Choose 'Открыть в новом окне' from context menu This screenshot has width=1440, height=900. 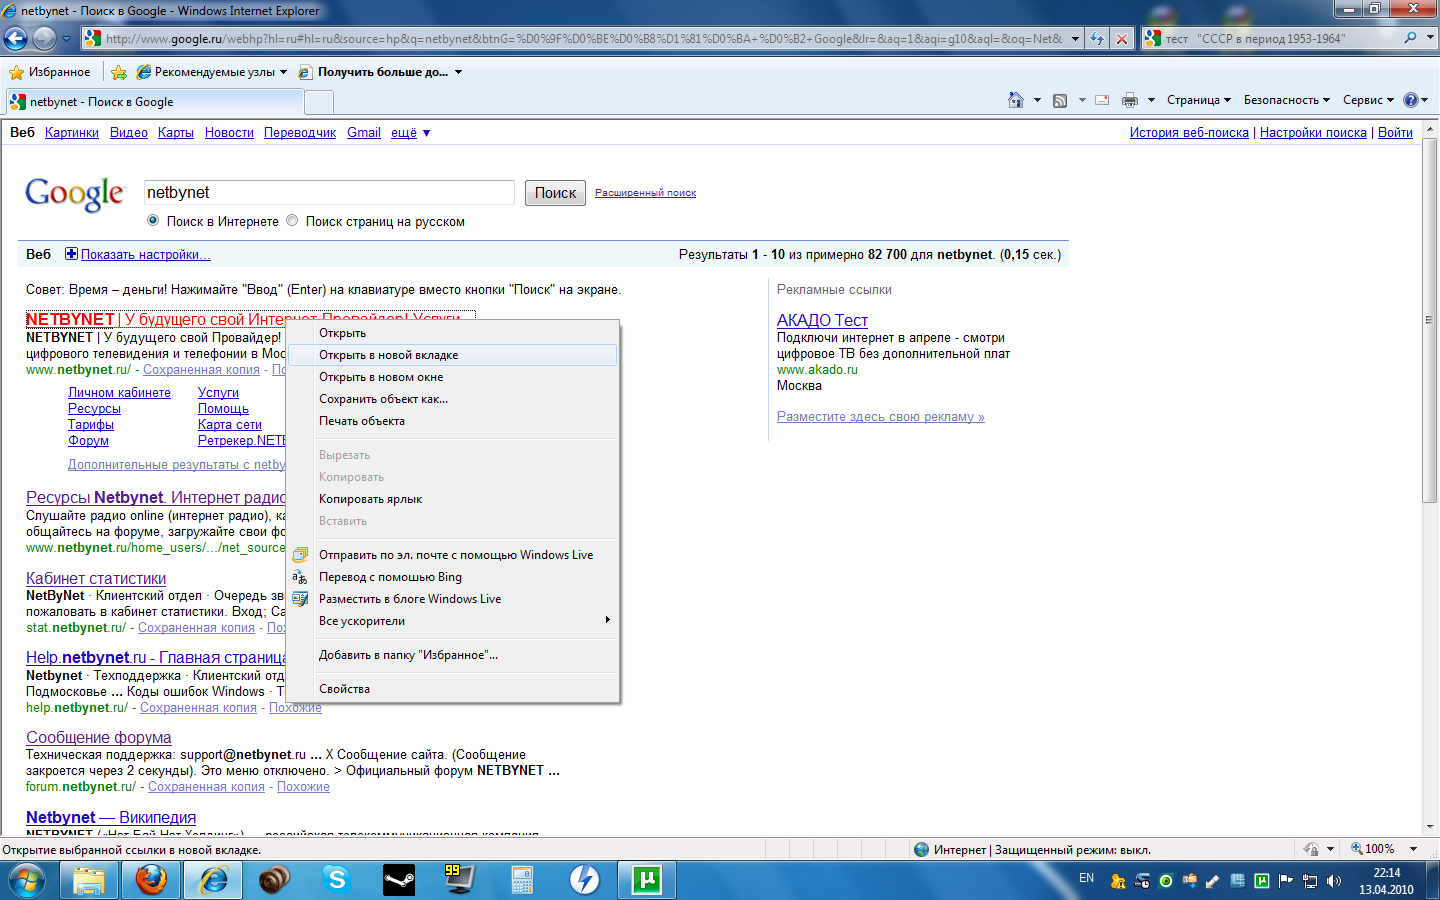[452, 377]
